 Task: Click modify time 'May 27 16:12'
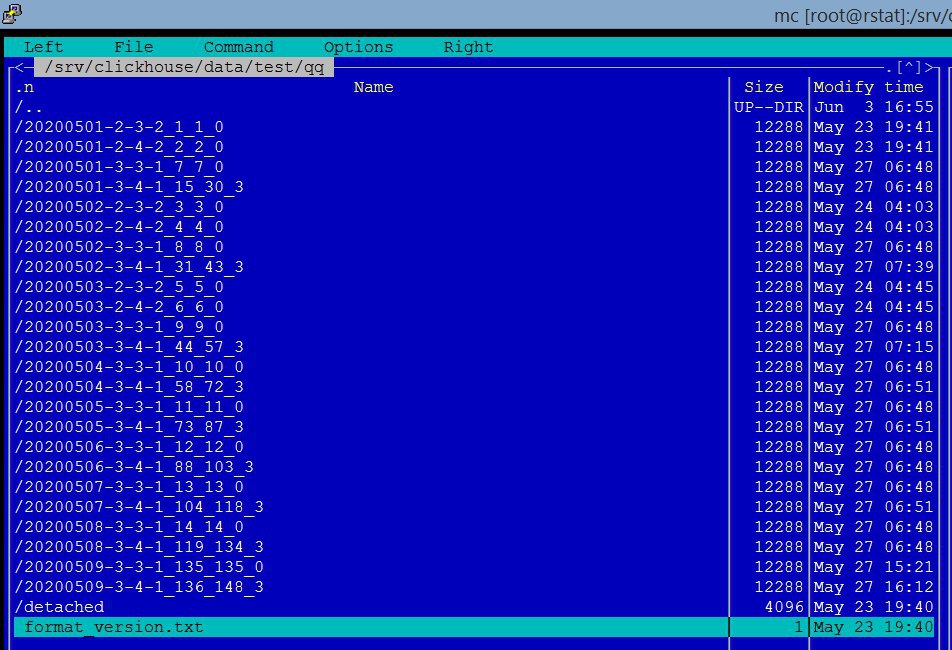click(x=873, y=588)
